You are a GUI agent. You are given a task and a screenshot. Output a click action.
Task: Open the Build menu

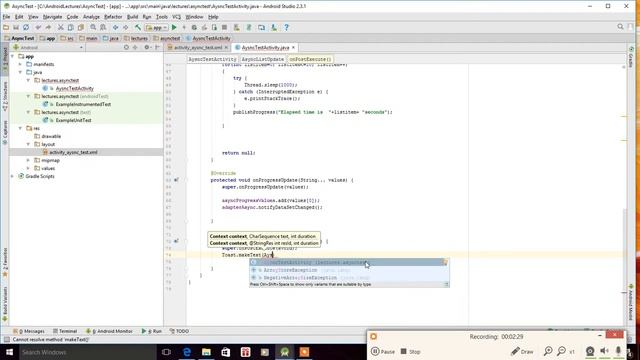point(132,17)
